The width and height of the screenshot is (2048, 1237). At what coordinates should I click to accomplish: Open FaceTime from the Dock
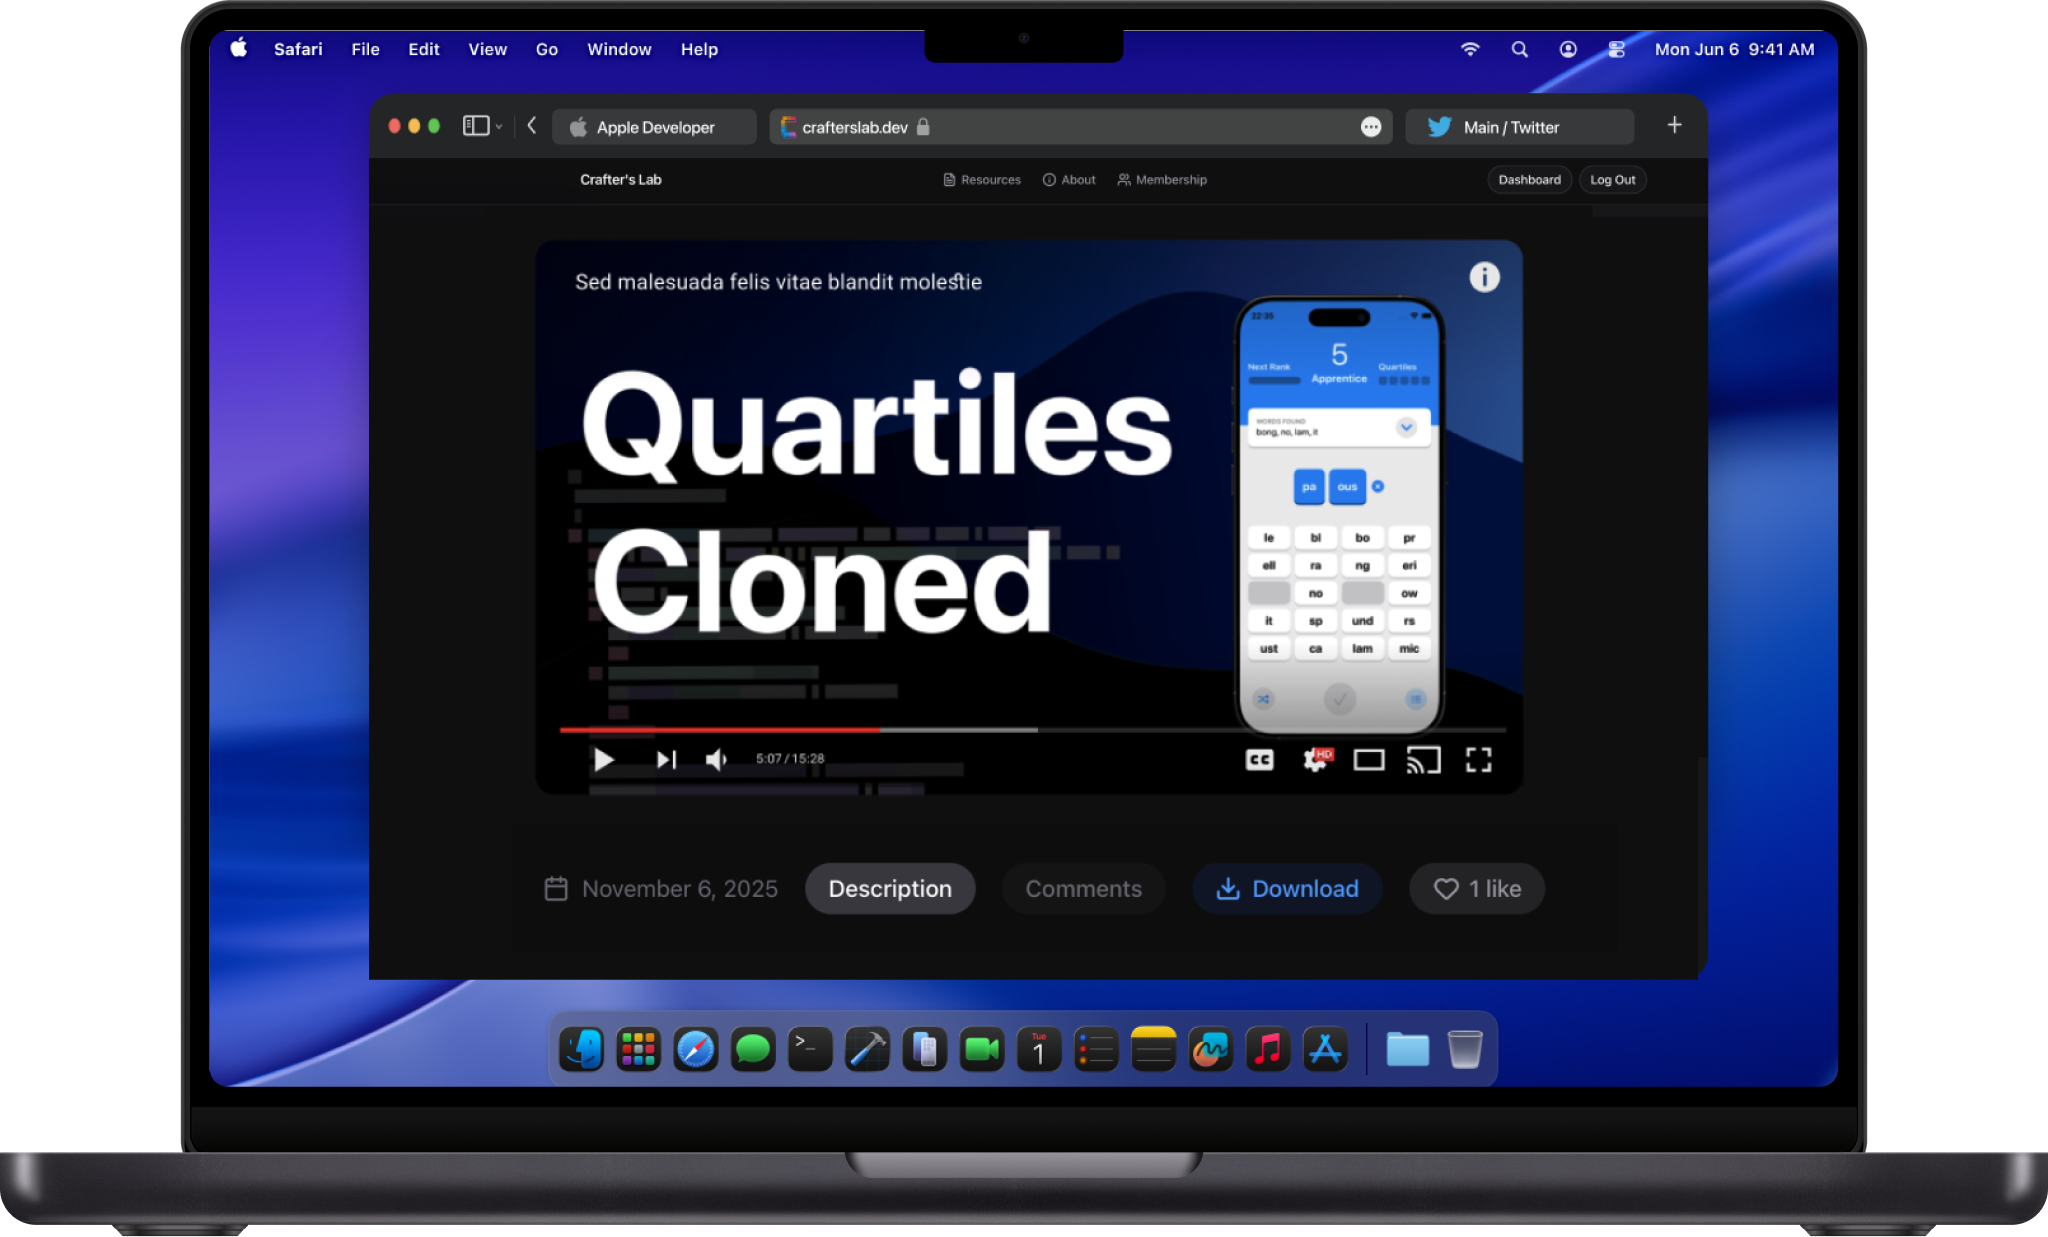982,1049
